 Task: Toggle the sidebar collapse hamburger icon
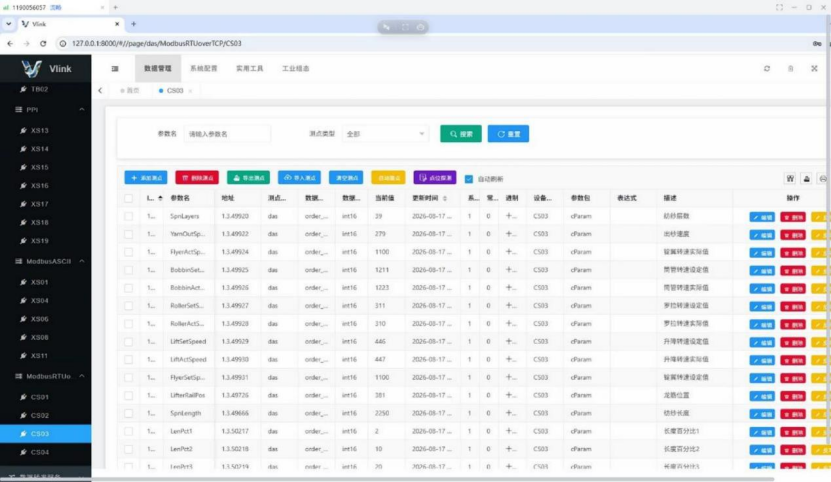[115, 68]
